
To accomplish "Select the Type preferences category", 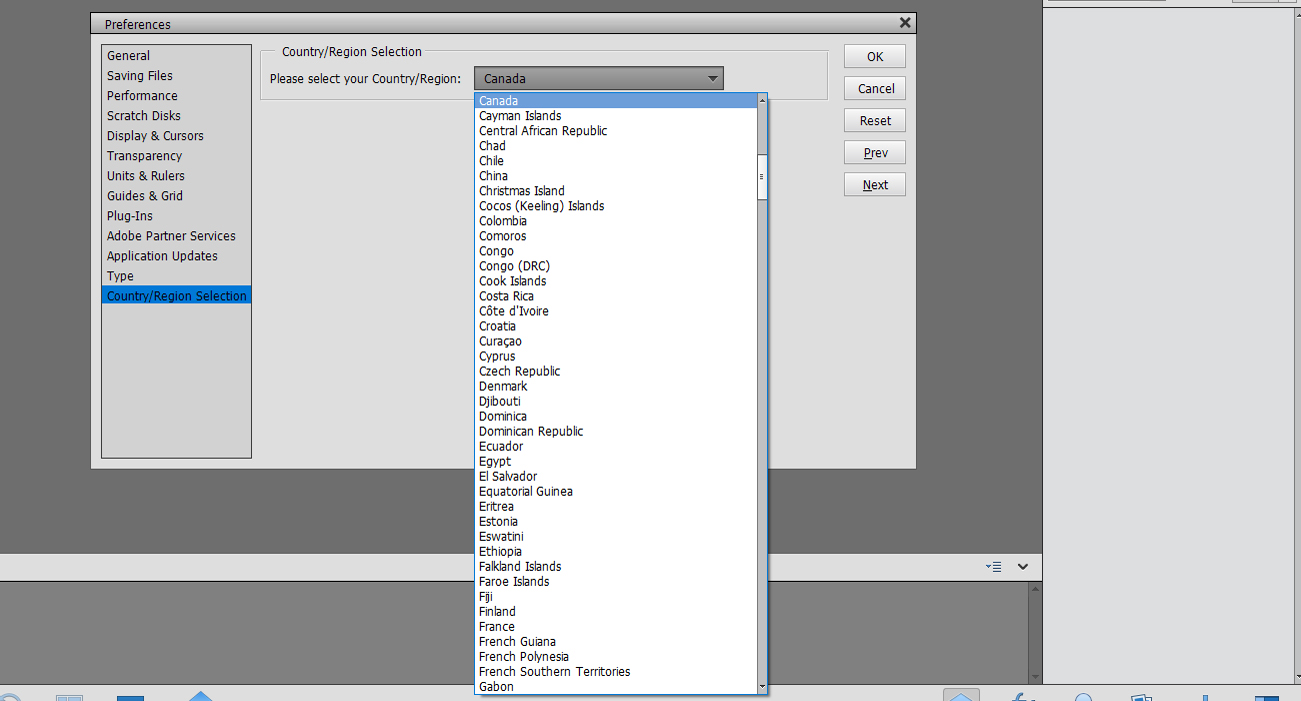I will (x=176, y=275).
